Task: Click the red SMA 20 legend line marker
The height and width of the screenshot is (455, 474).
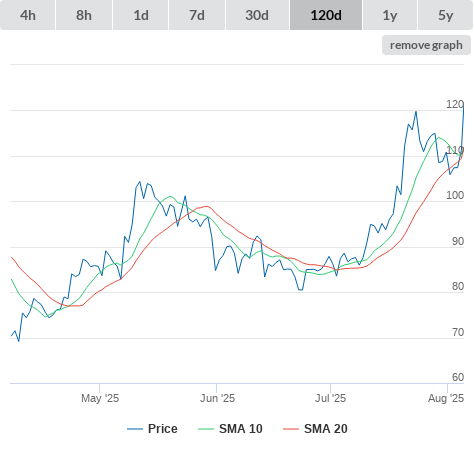Action: [291, 429]
